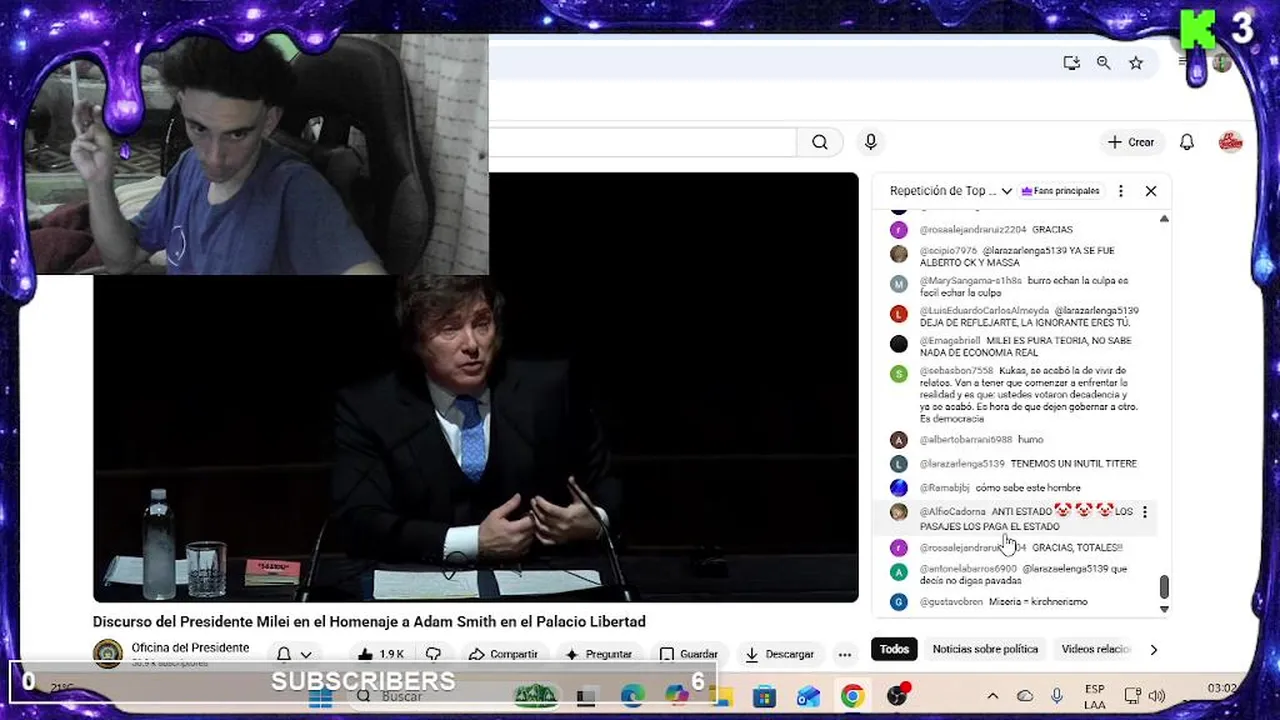Like the video showing 1.9 K

[381, 654]
